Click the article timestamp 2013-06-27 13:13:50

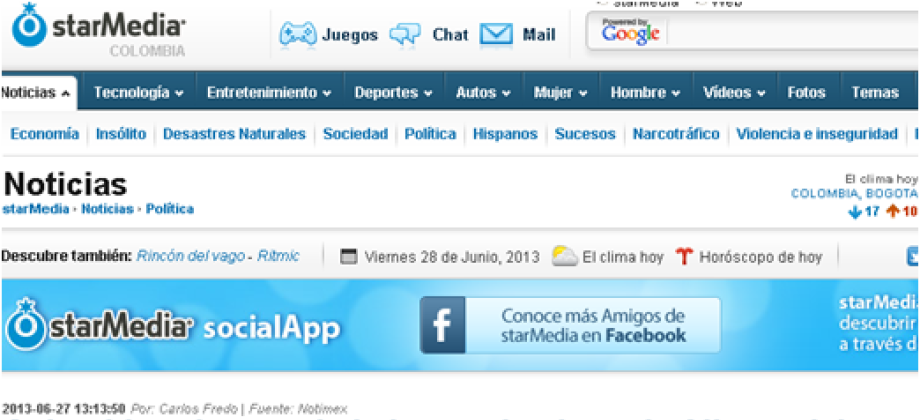point(64,408)
